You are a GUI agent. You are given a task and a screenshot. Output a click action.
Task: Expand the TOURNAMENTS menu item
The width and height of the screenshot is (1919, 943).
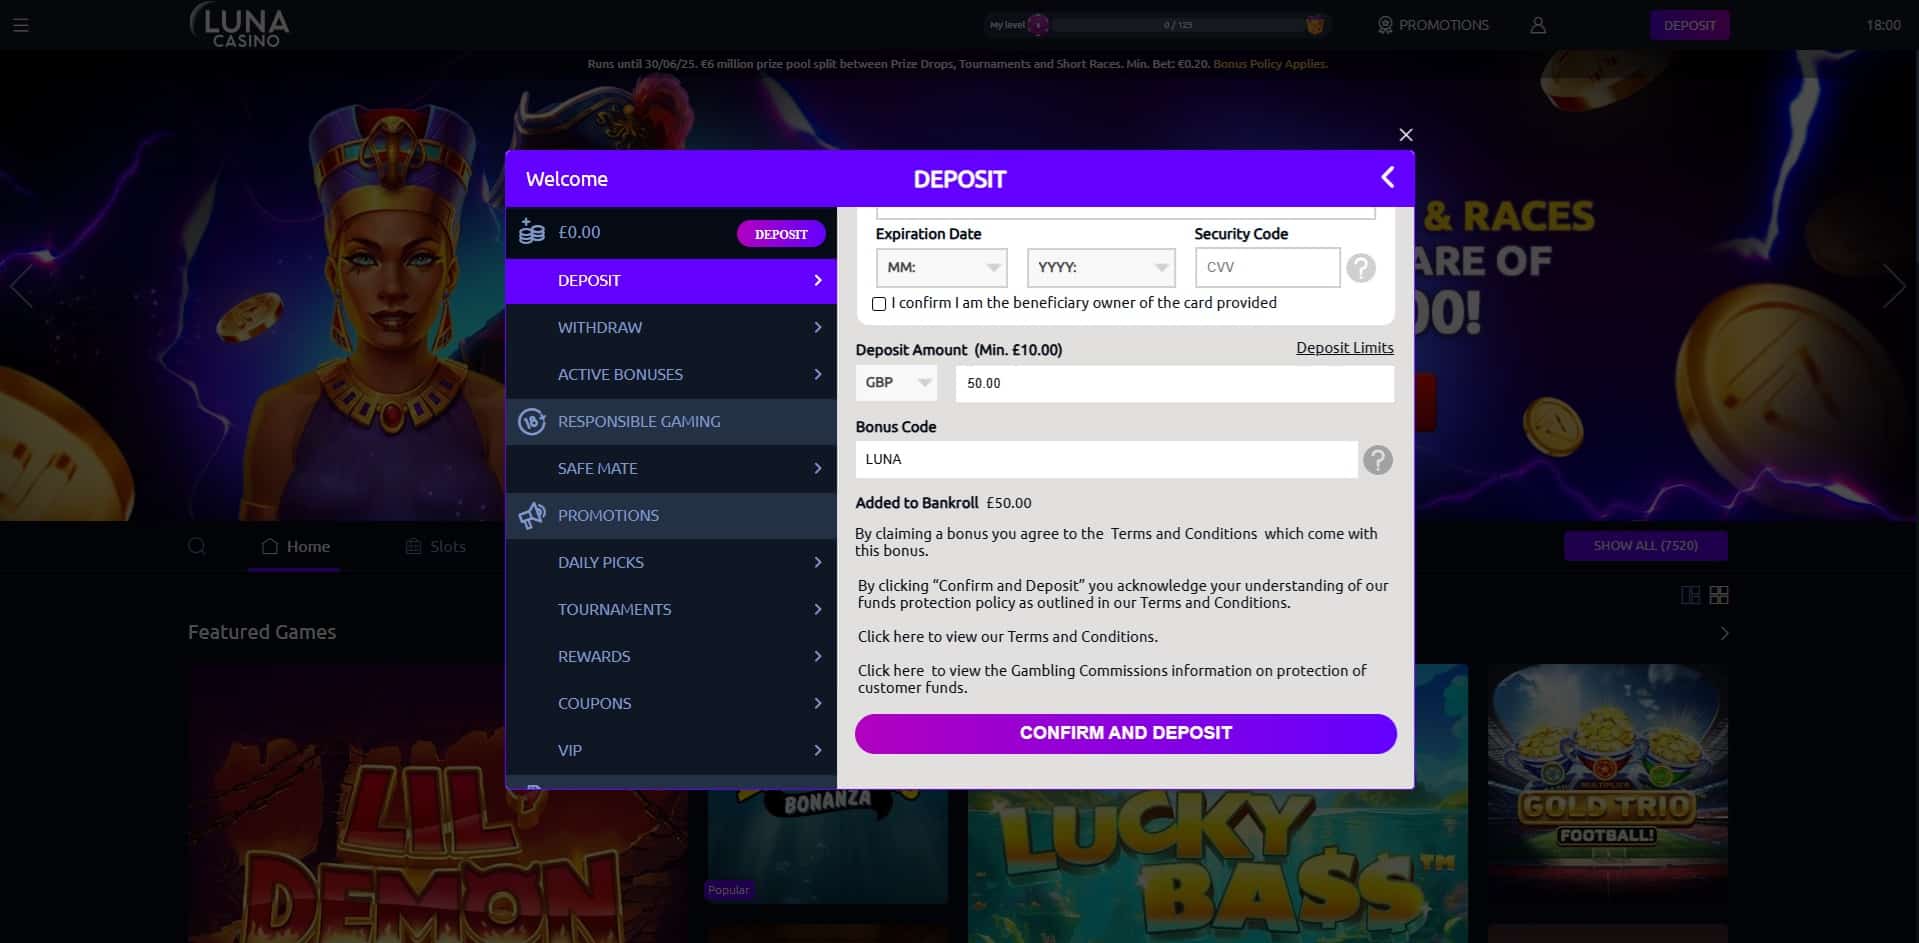pyautogui.click(x=671, y=609)
